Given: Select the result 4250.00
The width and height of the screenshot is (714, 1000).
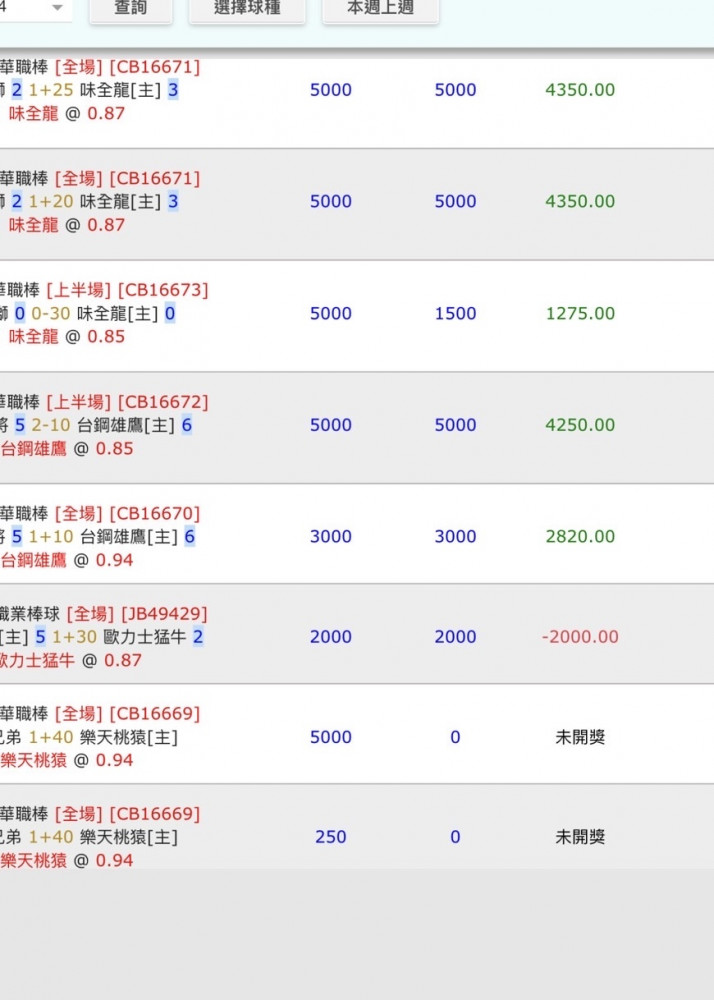Looking at the screenshot, I should (x=580, y=425).
